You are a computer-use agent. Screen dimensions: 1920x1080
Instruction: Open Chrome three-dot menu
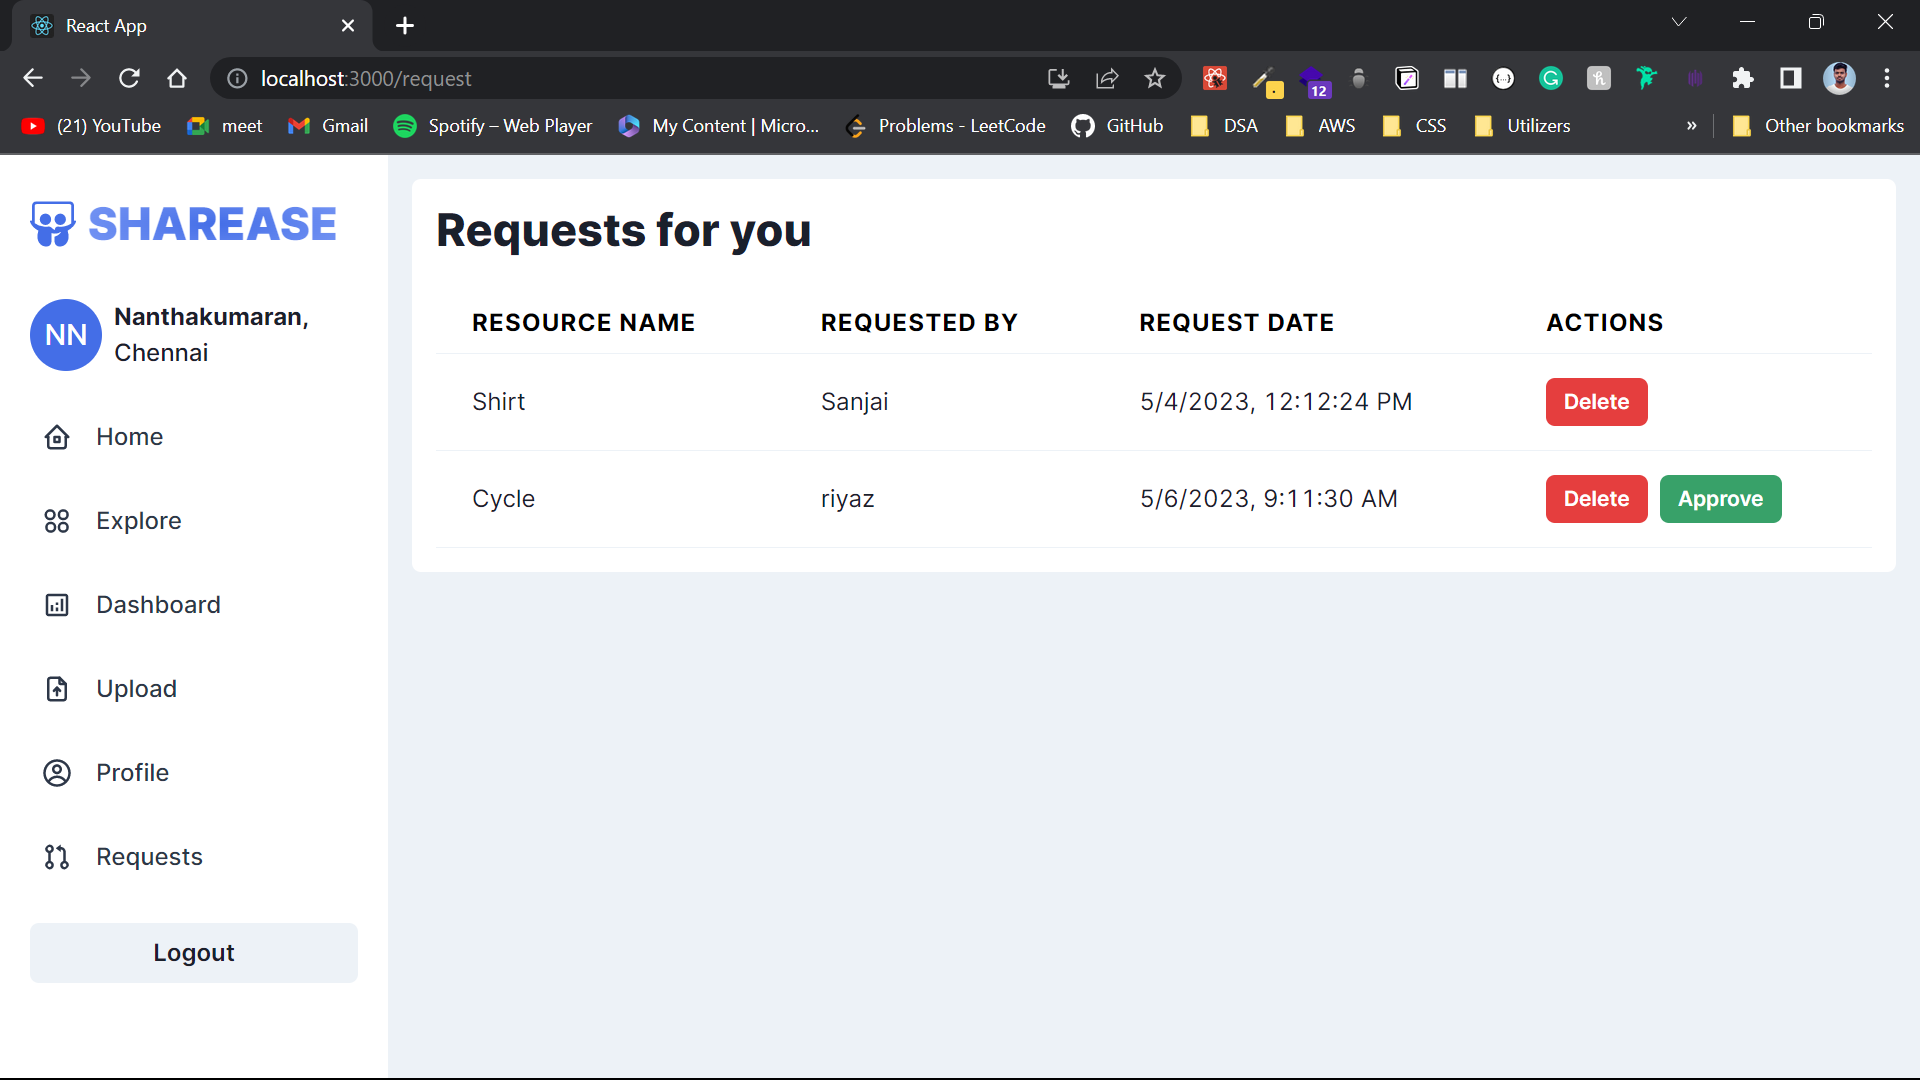coord(1887,78)
